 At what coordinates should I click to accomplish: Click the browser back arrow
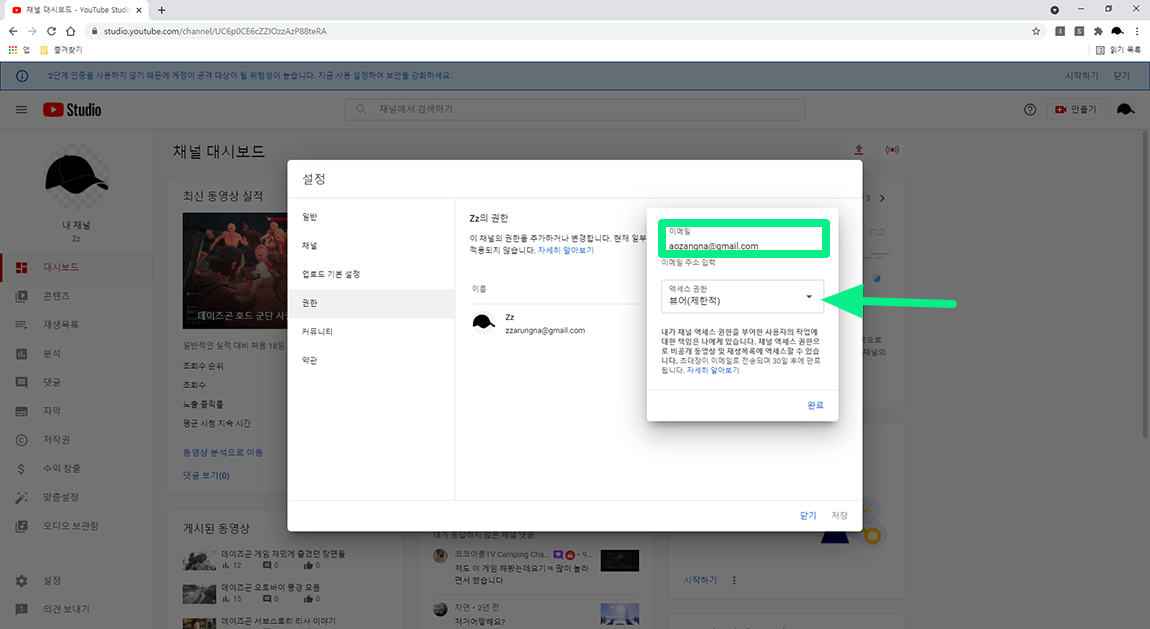coord(13,31)
